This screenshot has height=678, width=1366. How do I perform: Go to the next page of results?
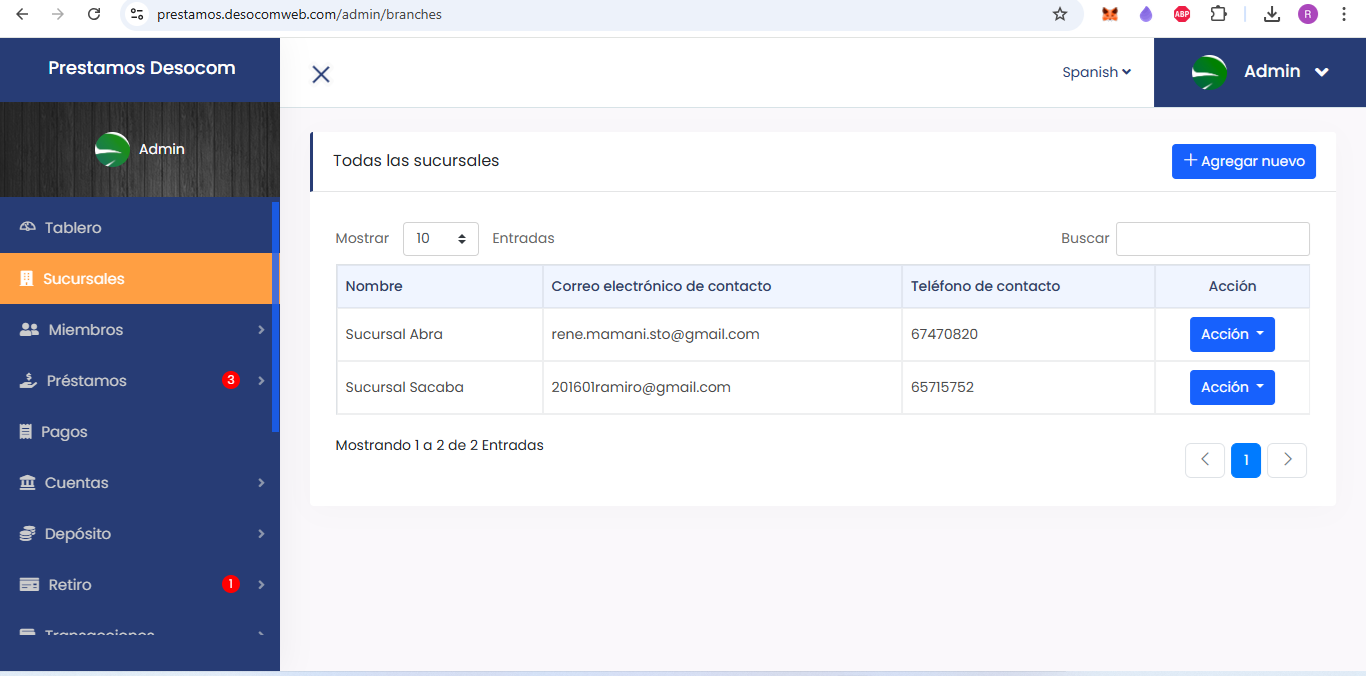(x=1287, y=460)
